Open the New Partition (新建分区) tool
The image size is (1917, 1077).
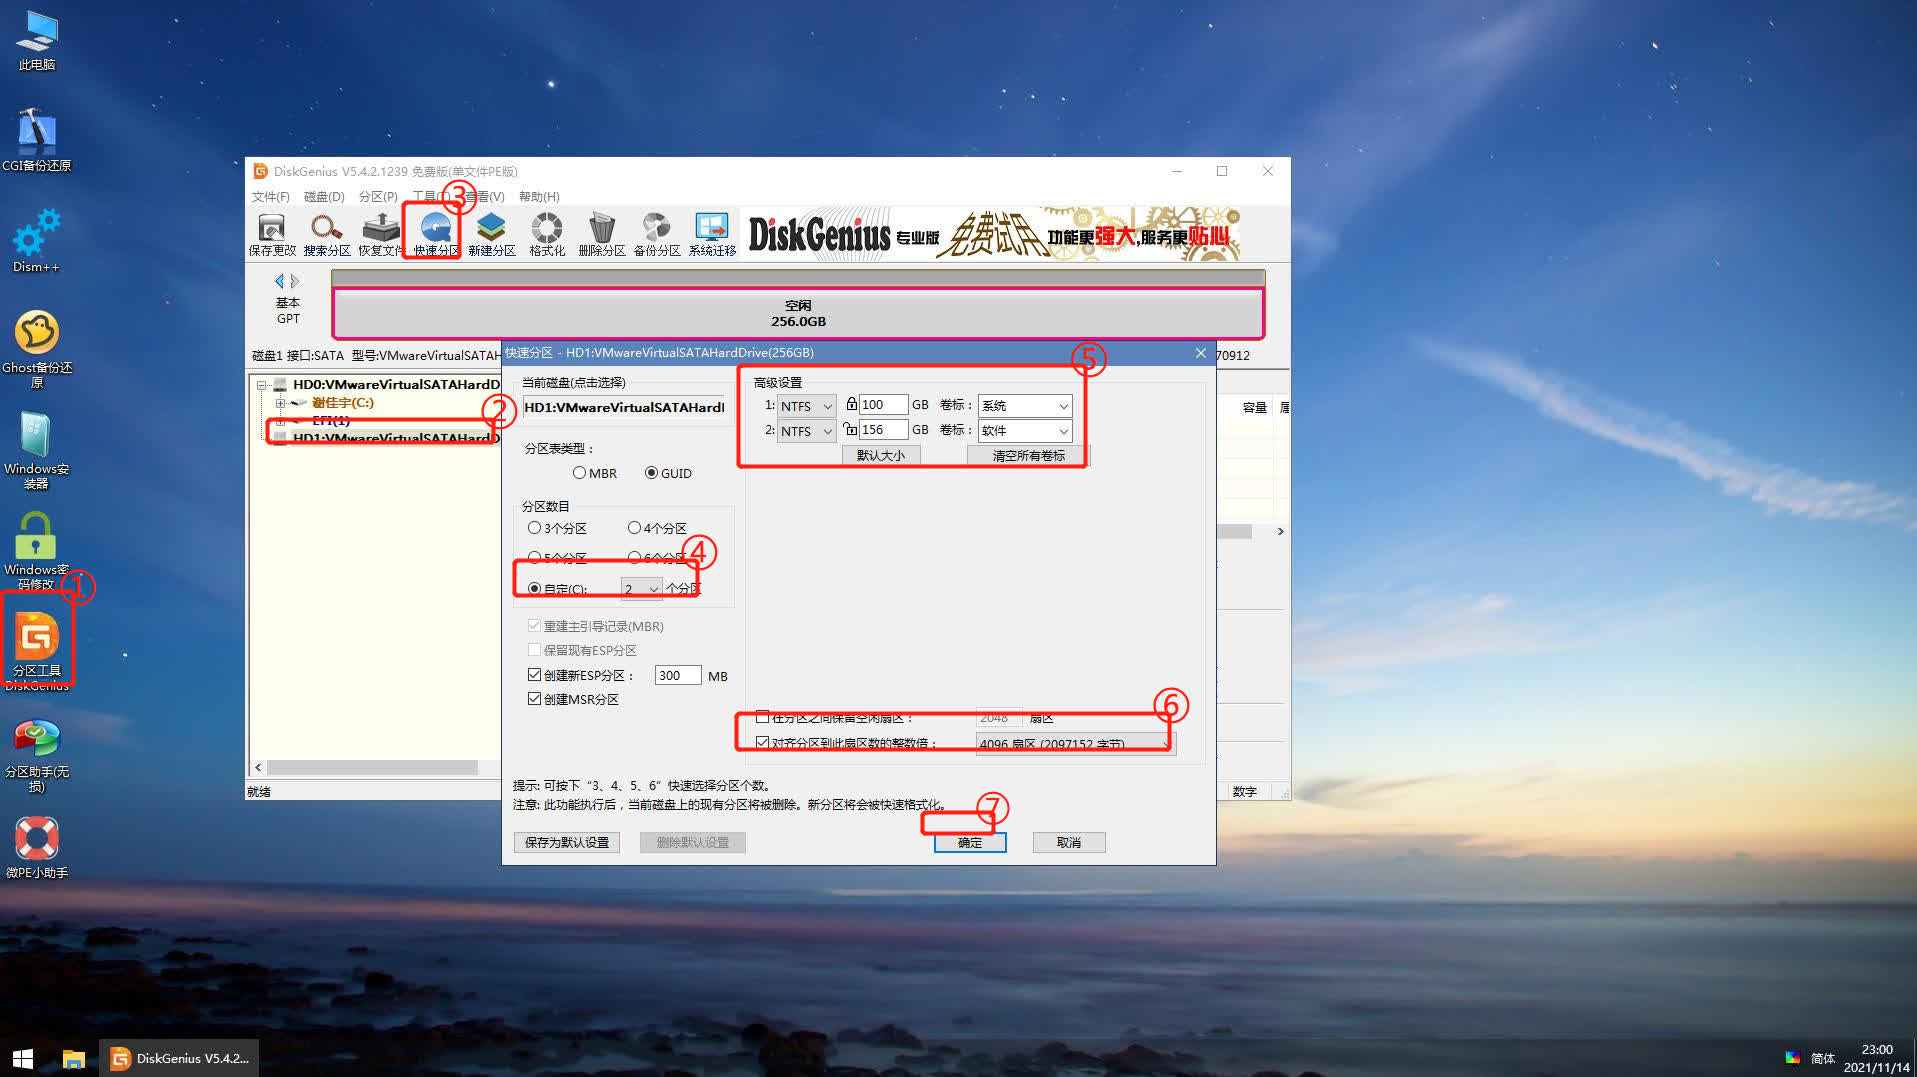[x=491, y=234]
